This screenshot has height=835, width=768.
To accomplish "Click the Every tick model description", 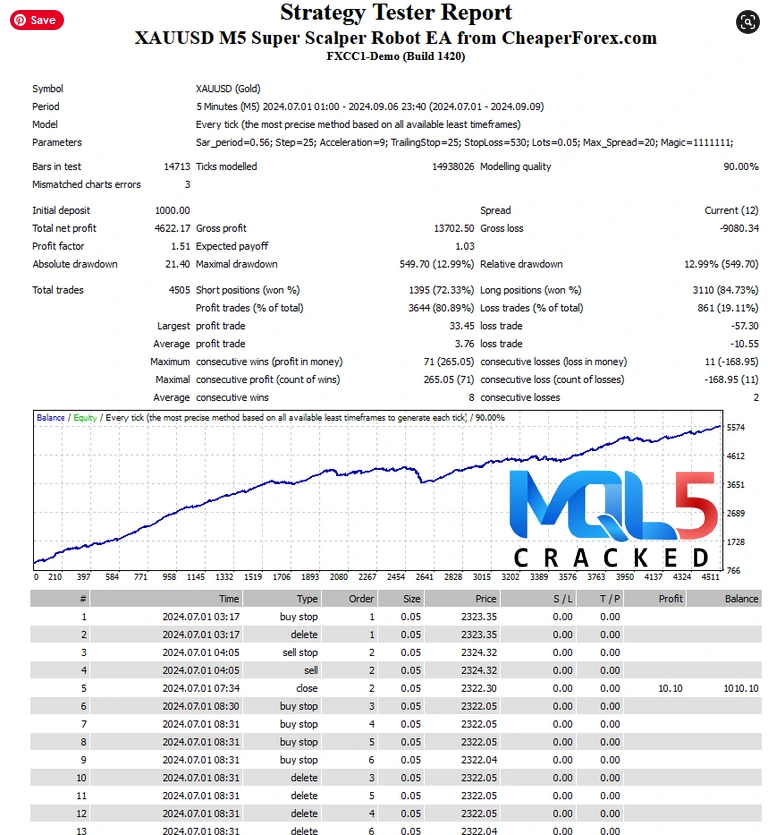I will (358, 125).
